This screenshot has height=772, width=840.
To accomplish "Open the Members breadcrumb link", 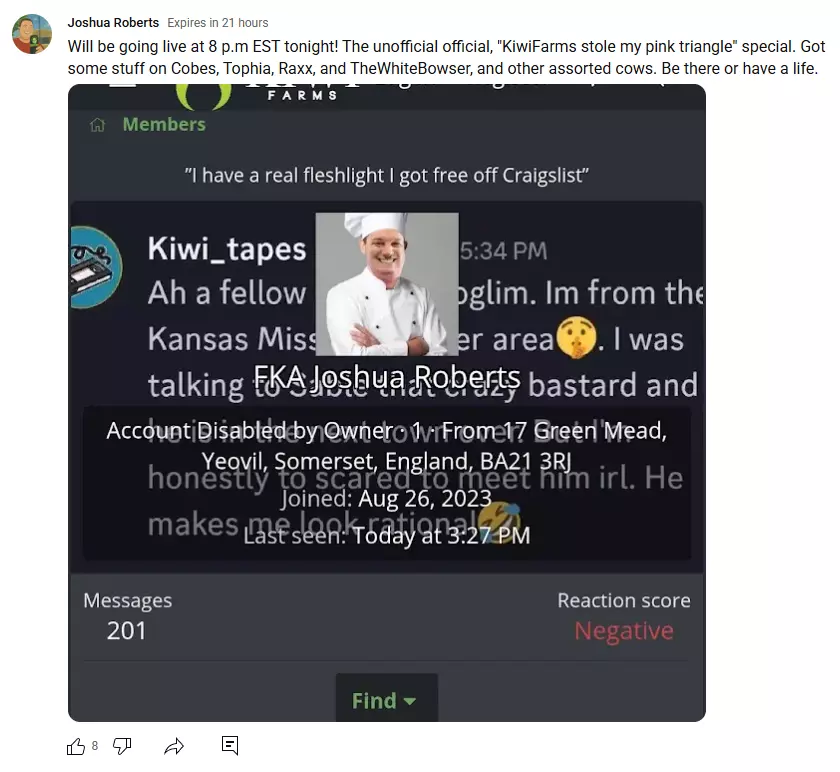I will point(164,124).
